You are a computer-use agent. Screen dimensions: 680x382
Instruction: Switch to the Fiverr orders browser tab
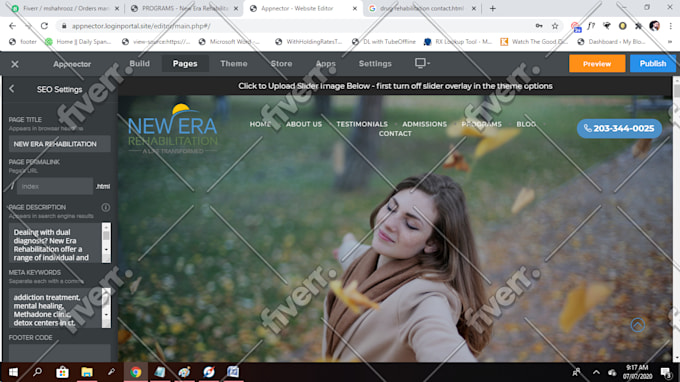65,8
